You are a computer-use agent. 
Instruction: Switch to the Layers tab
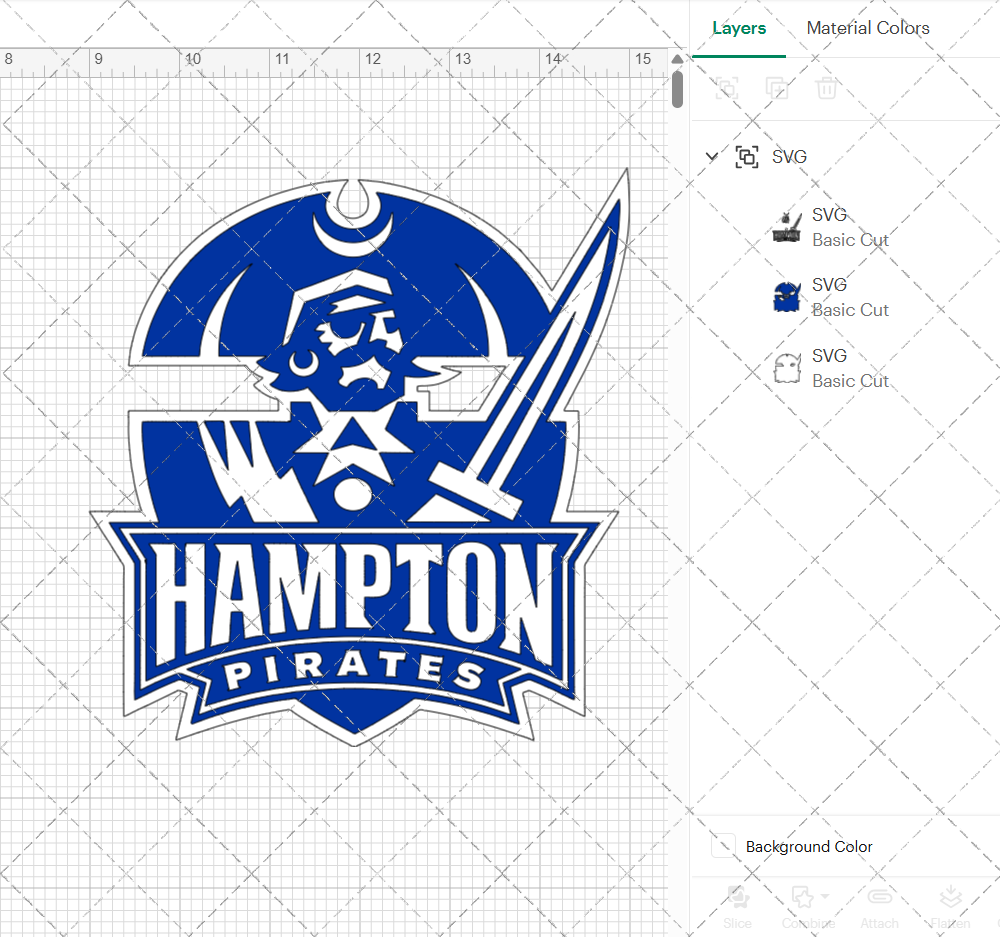(739, 28)
